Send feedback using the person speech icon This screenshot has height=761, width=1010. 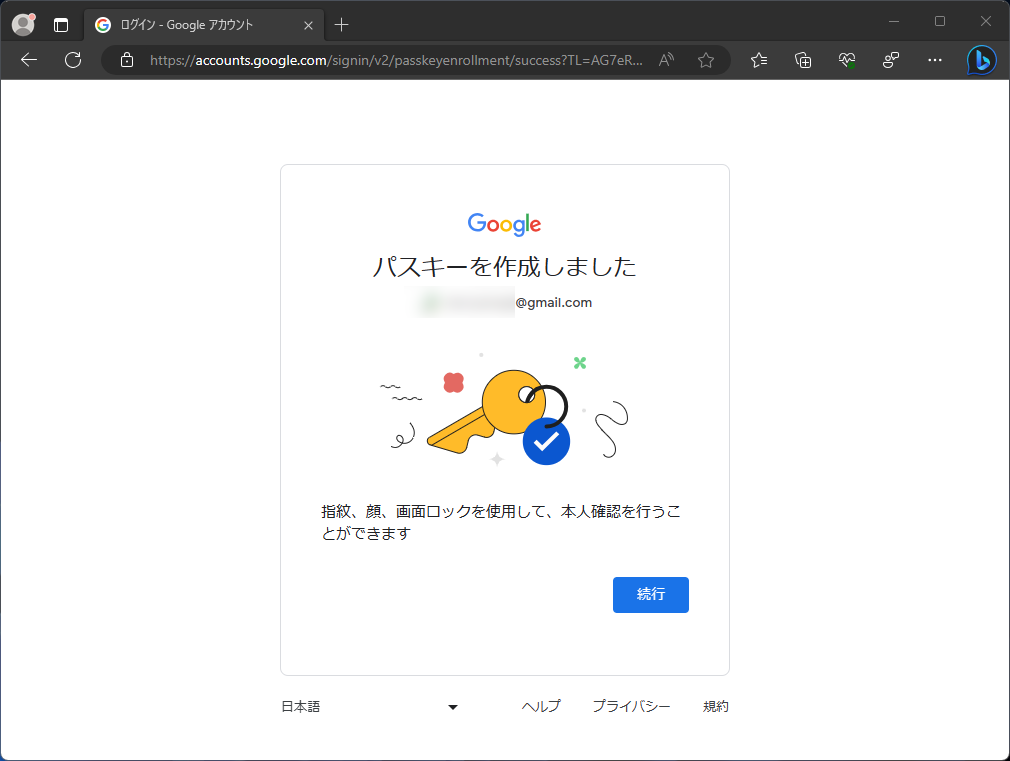coord(890,60)
